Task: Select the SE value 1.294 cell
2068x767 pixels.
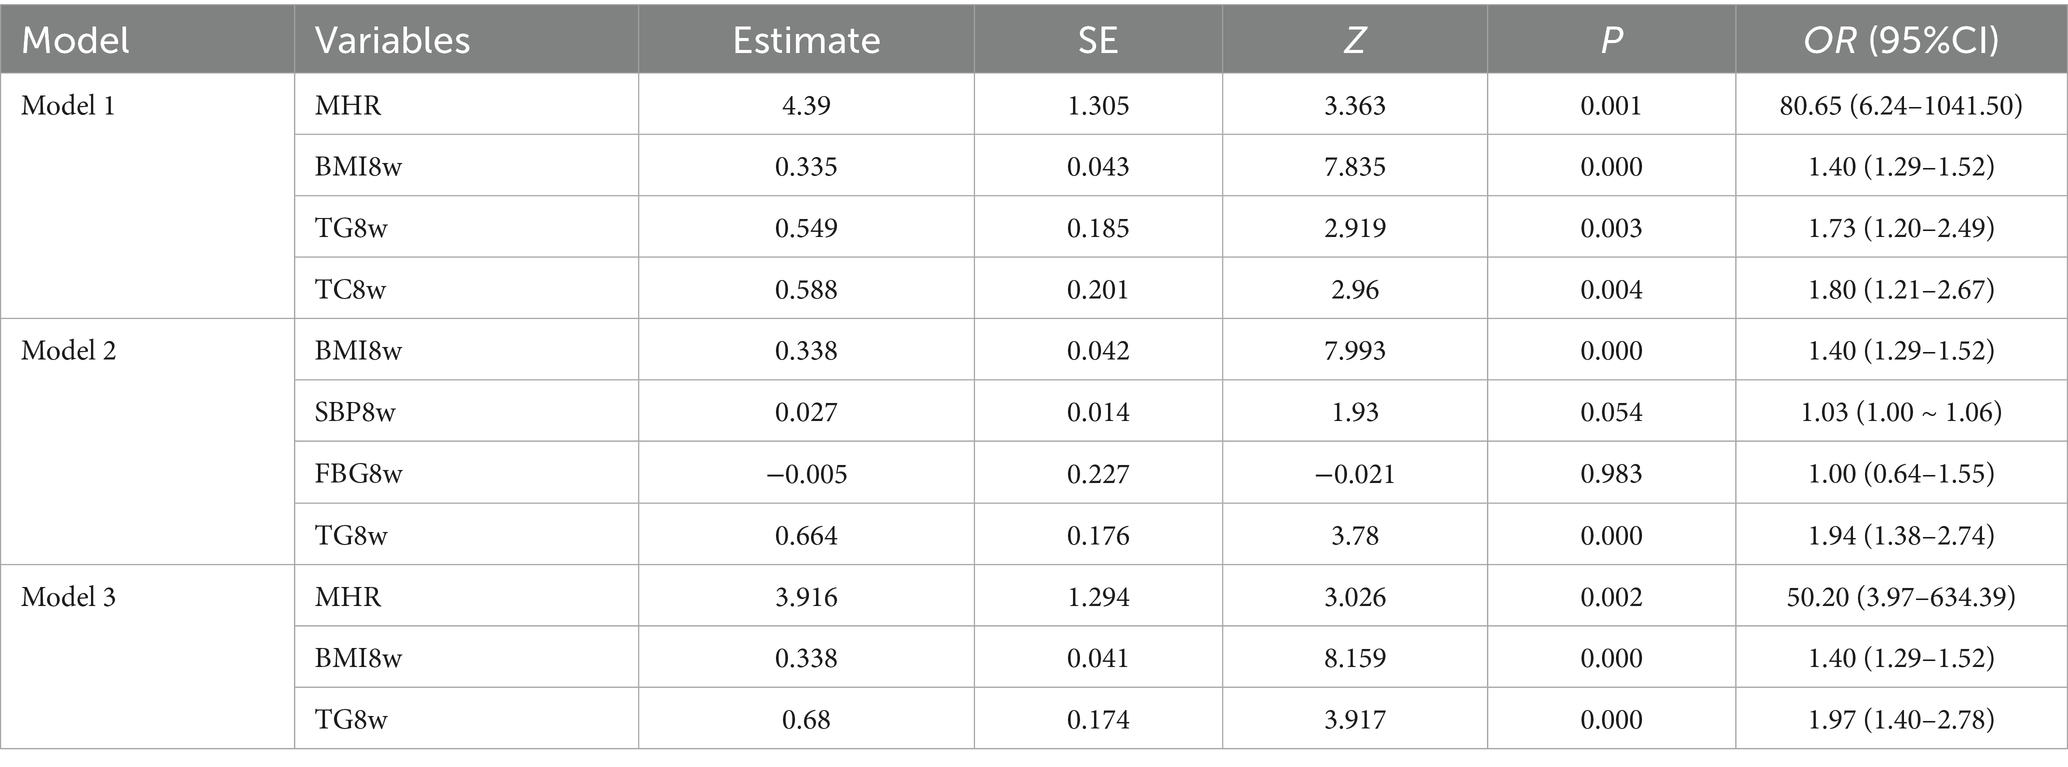Action: 1097,597
